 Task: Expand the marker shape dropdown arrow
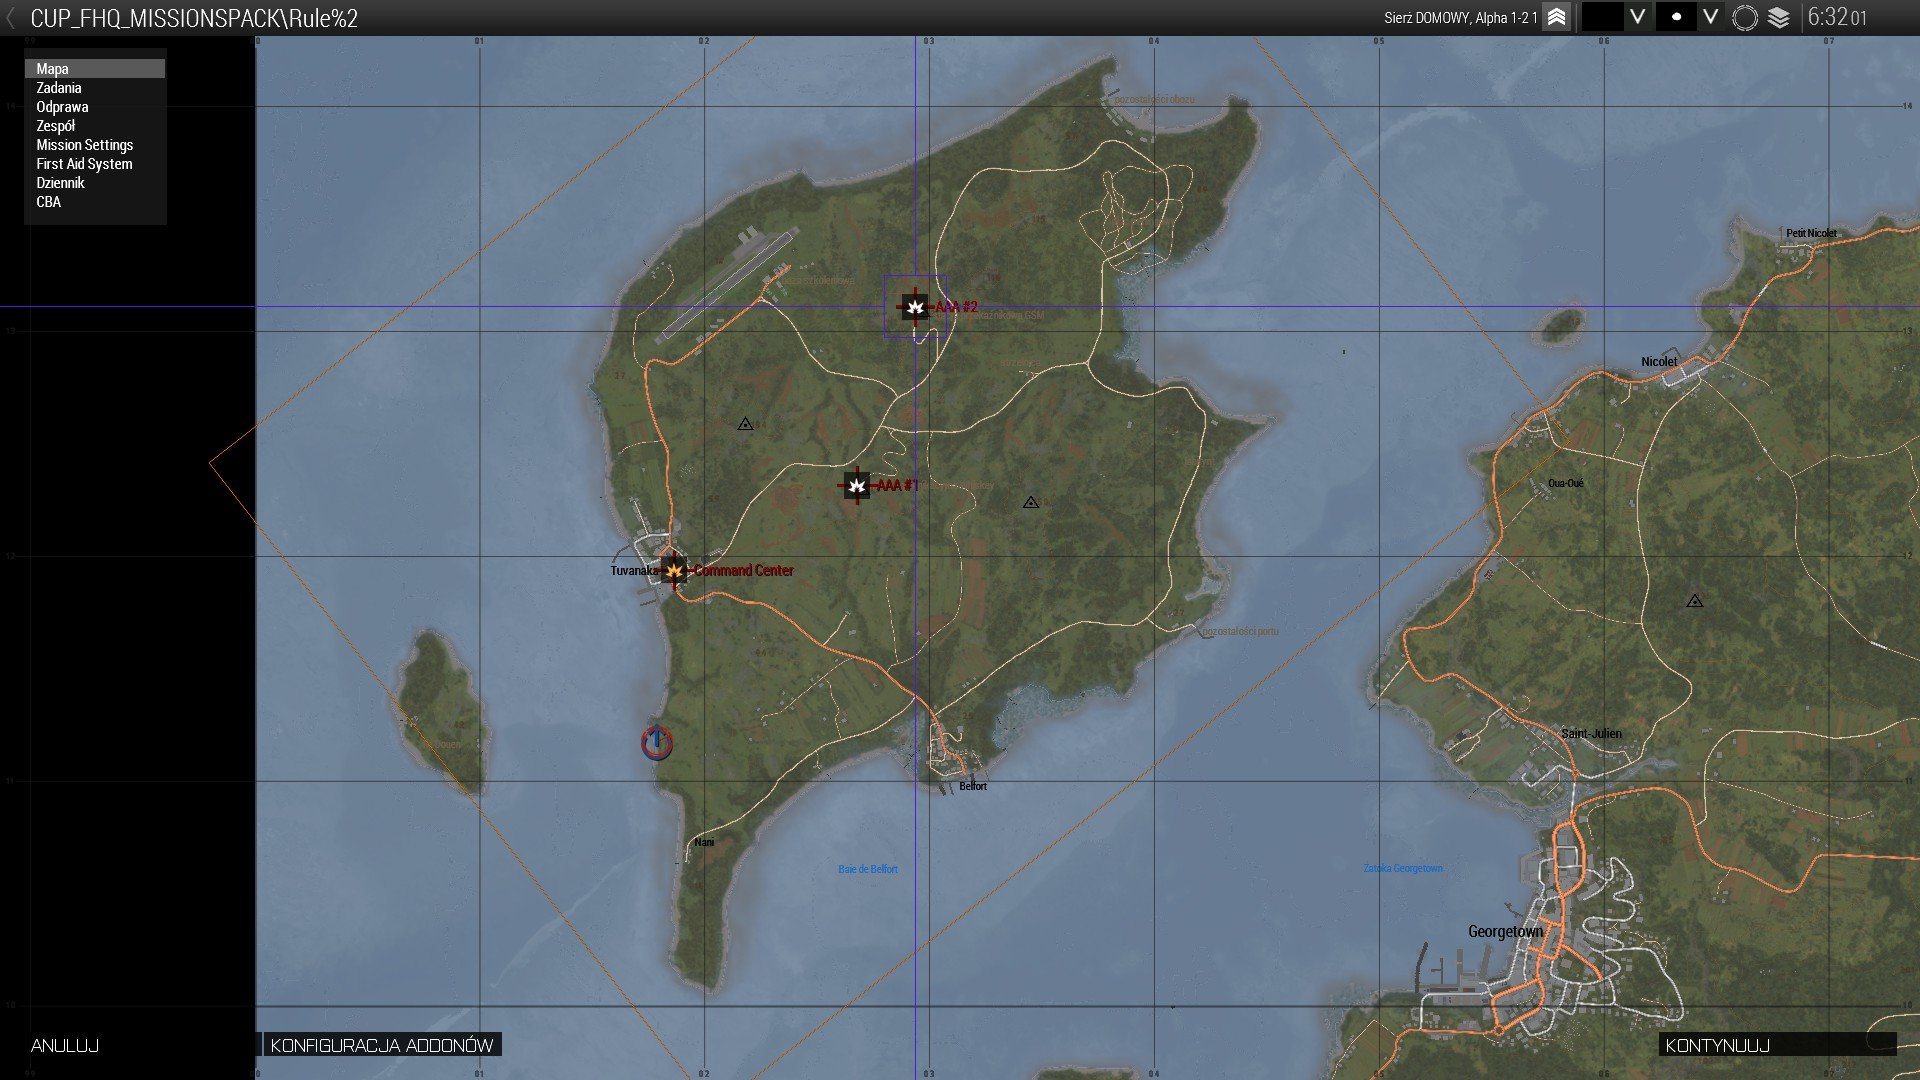[x=1711, y=17]
